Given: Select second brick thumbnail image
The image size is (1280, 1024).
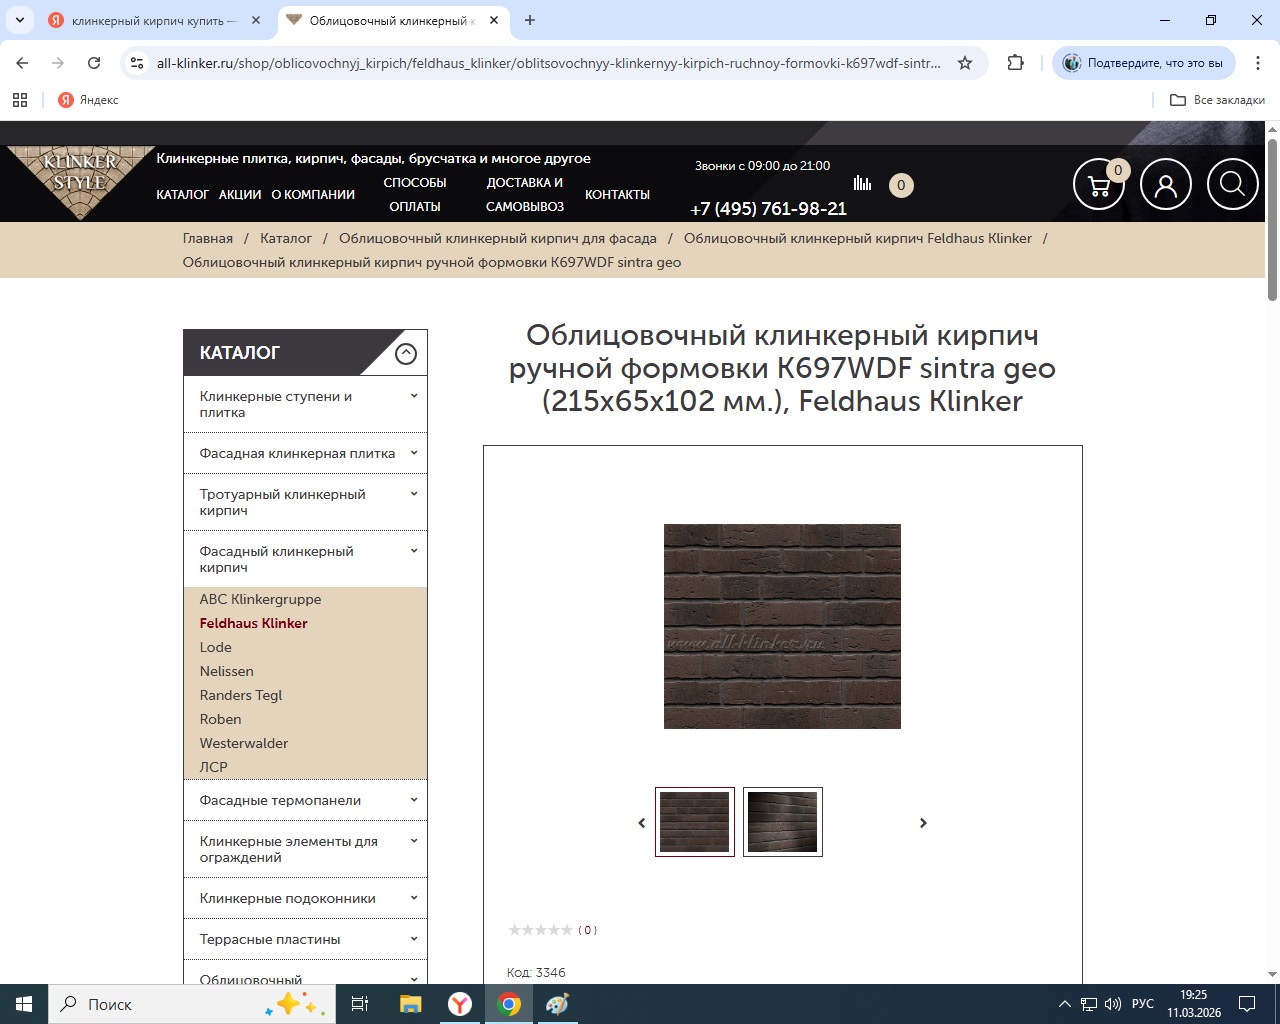Looking at the screenshot, I should coord(783,822).
